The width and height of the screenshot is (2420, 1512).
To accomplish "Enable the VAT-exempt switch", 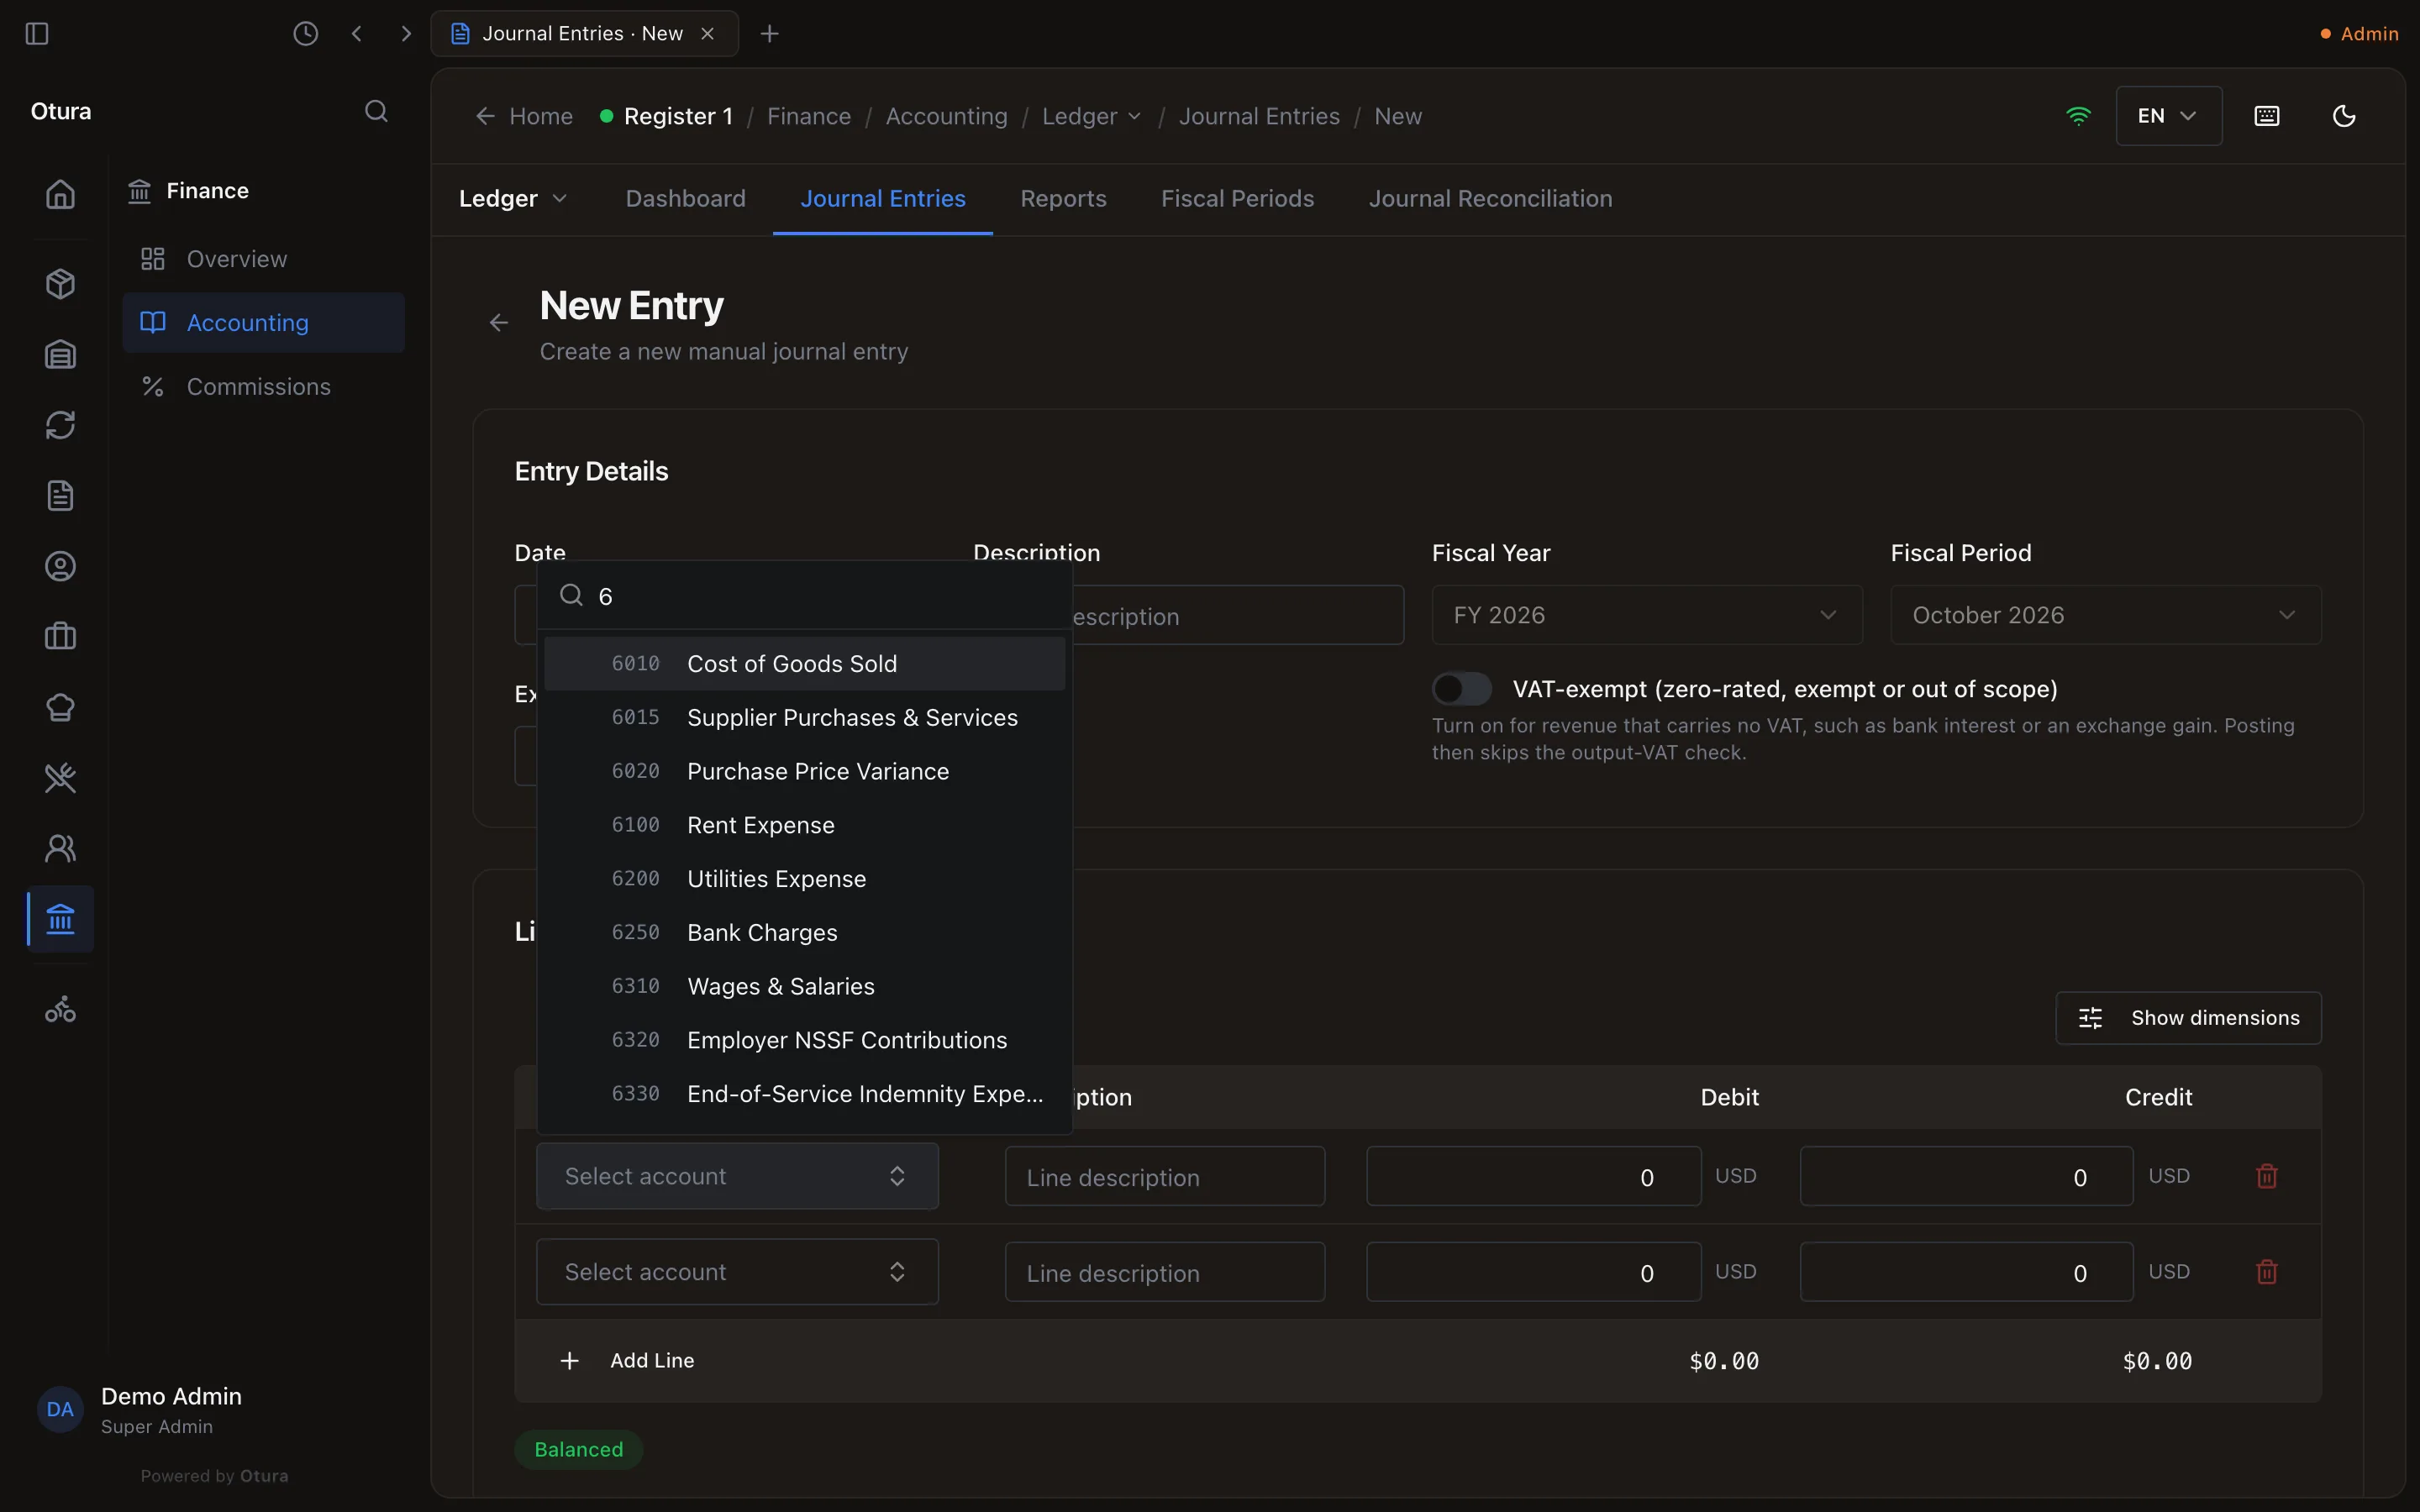I will pyautogui.click(x=1461, y=689).
